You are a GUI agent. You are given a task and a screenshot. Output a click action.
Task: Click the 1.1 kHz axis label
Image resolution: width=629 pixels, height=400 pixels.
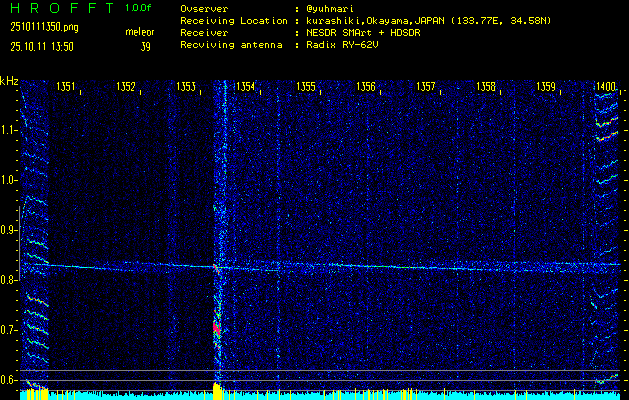[8, 131]
